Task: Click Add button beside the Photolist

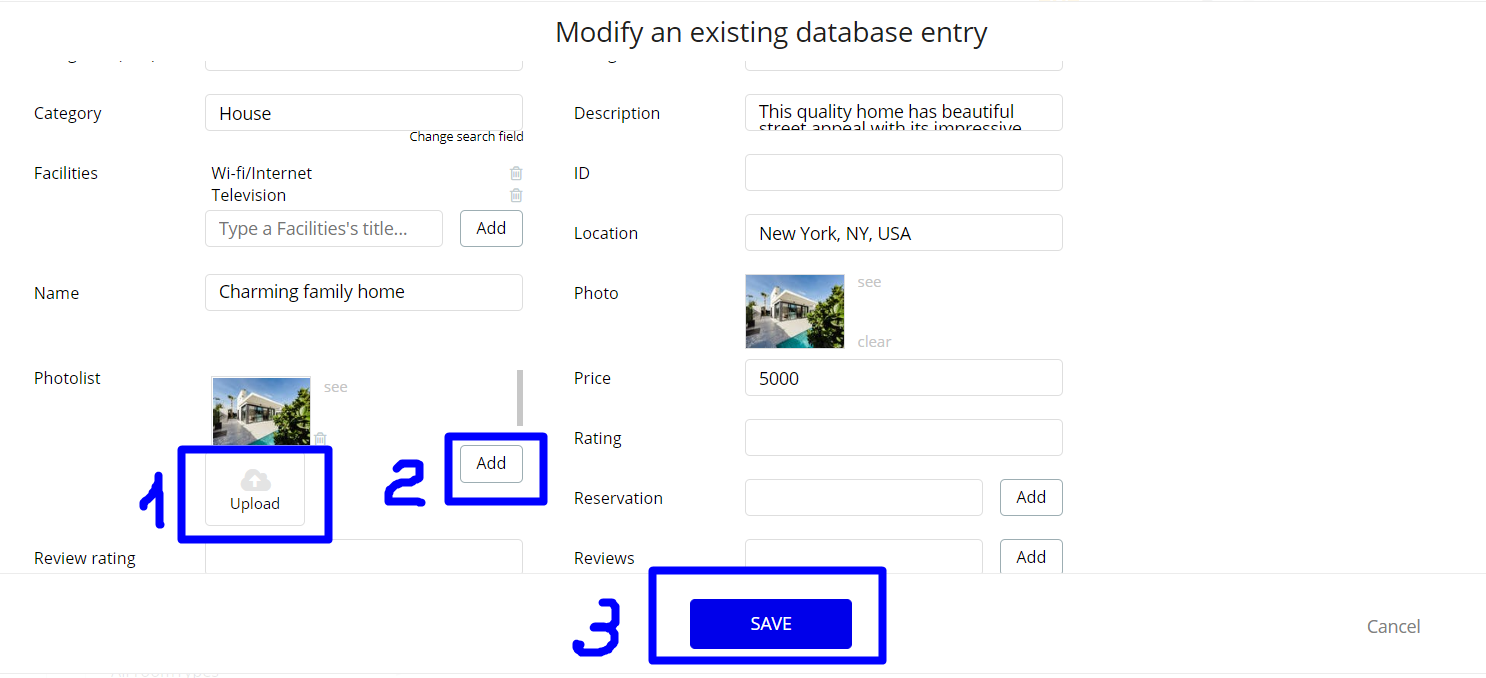Action: pos(491,463)
